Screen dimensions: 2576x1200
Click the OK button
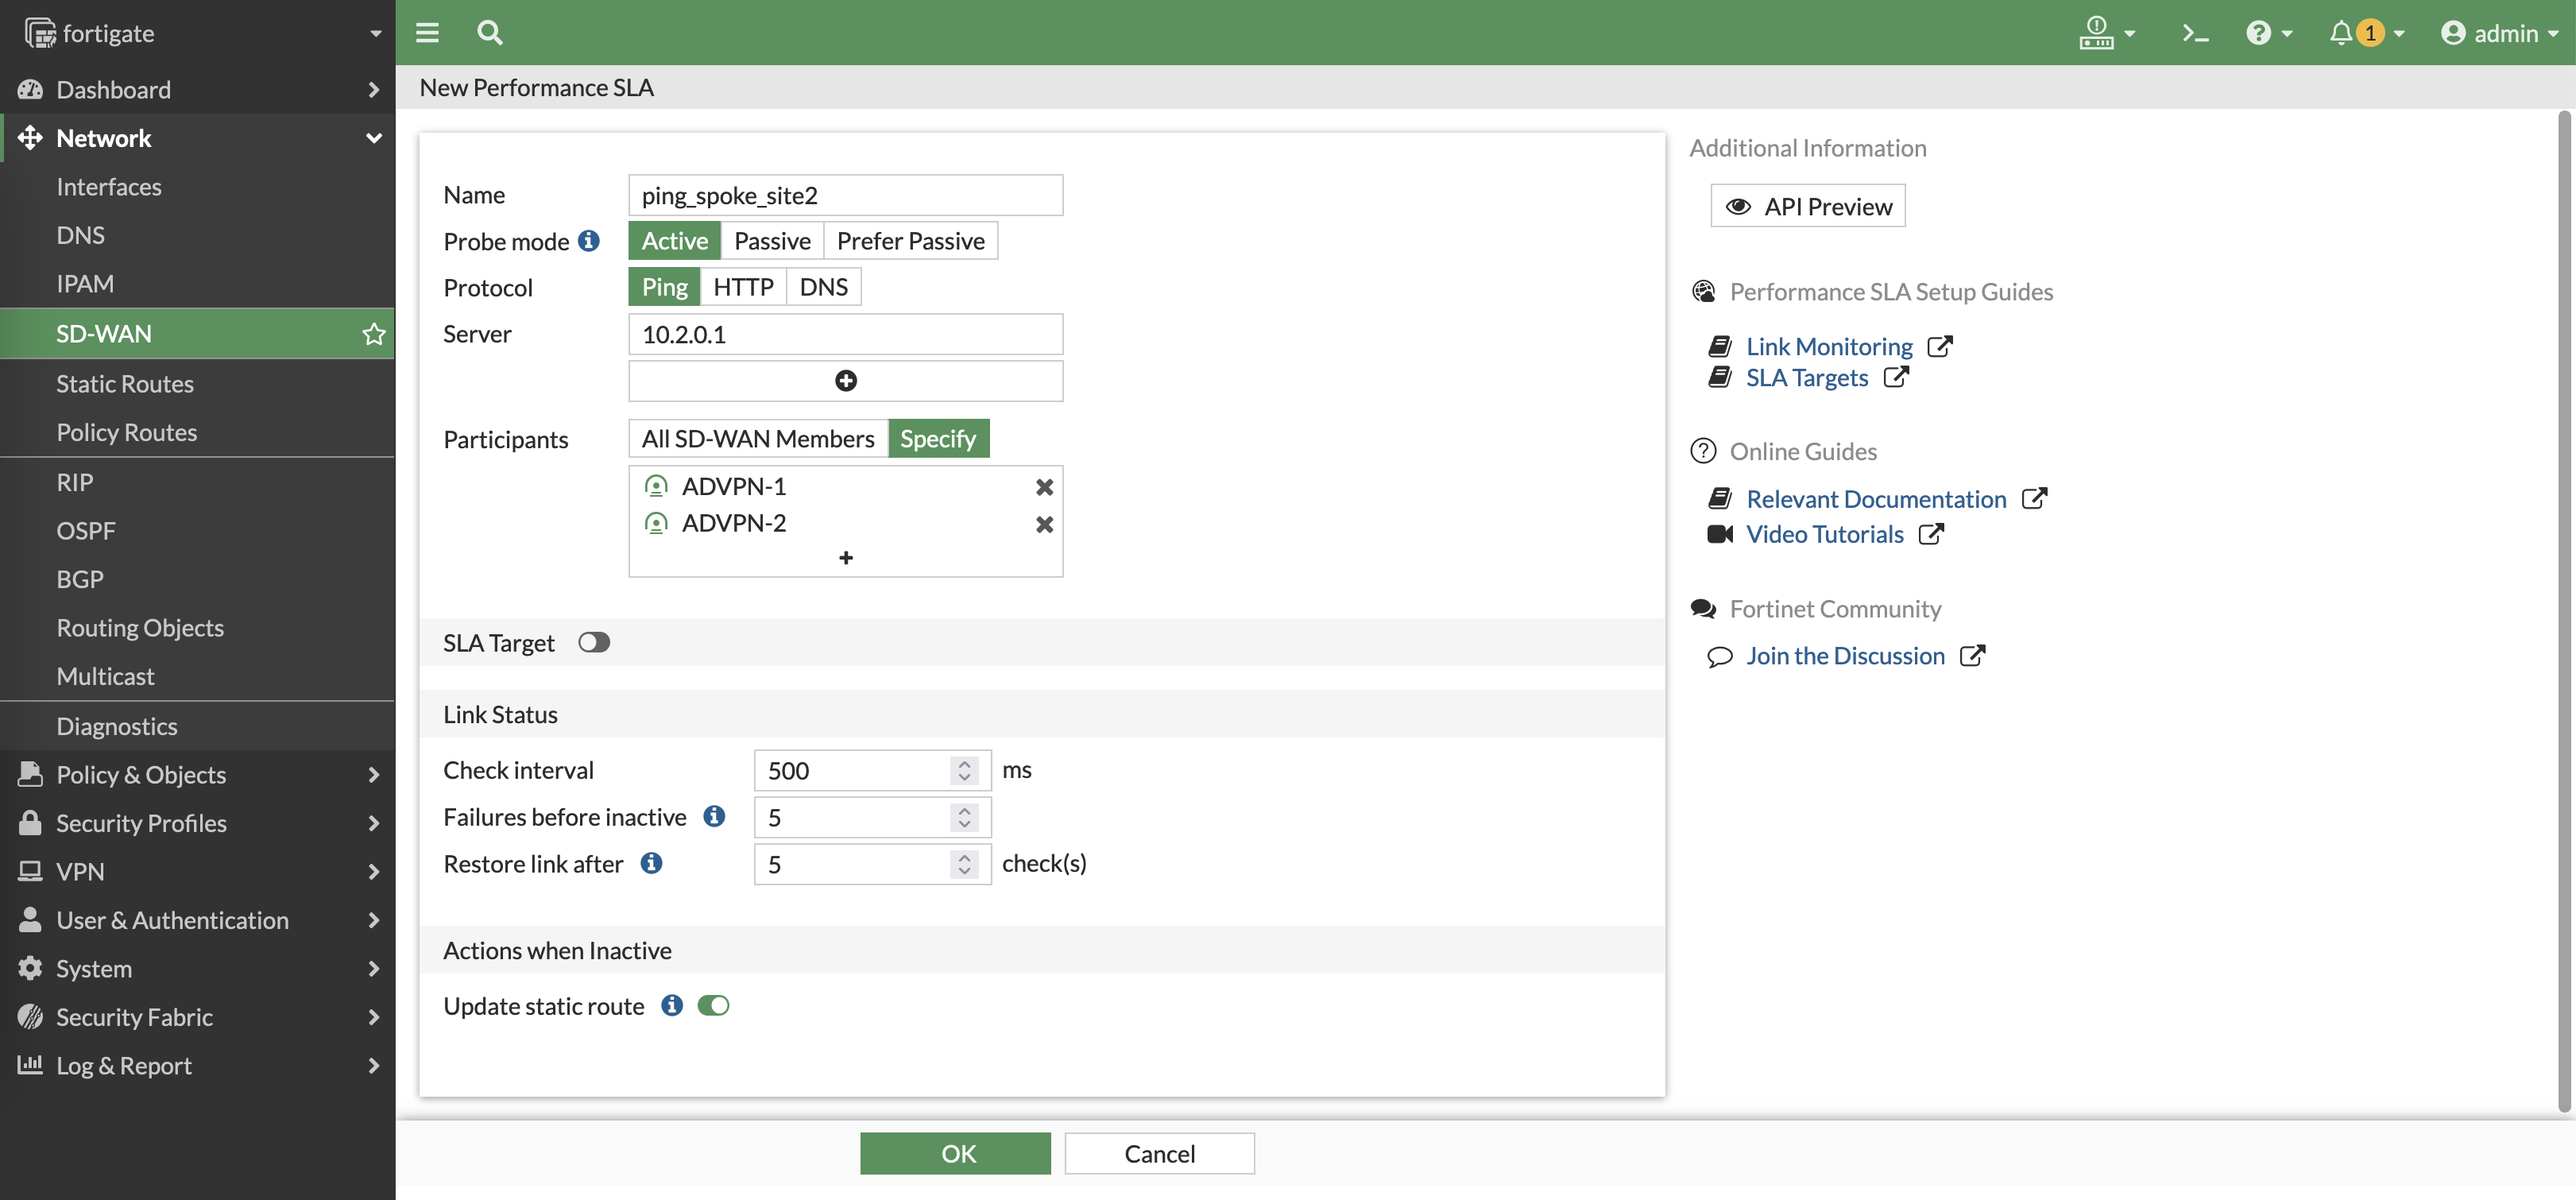pyautogui.click(x=955, y=1153)
